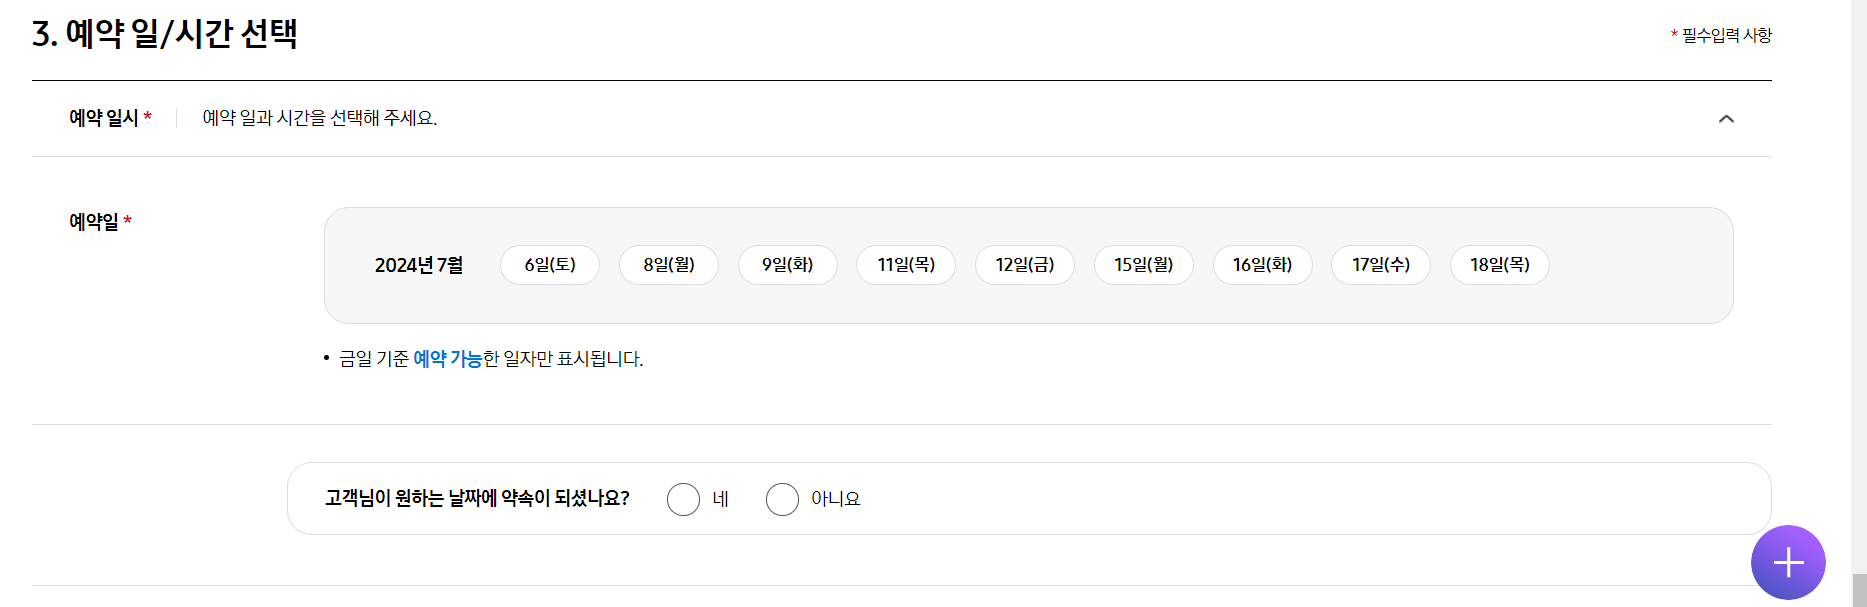The height and width of the screenshot is (607, 1867).
Task: Click the purple plus floating button
Action: 1788,562
